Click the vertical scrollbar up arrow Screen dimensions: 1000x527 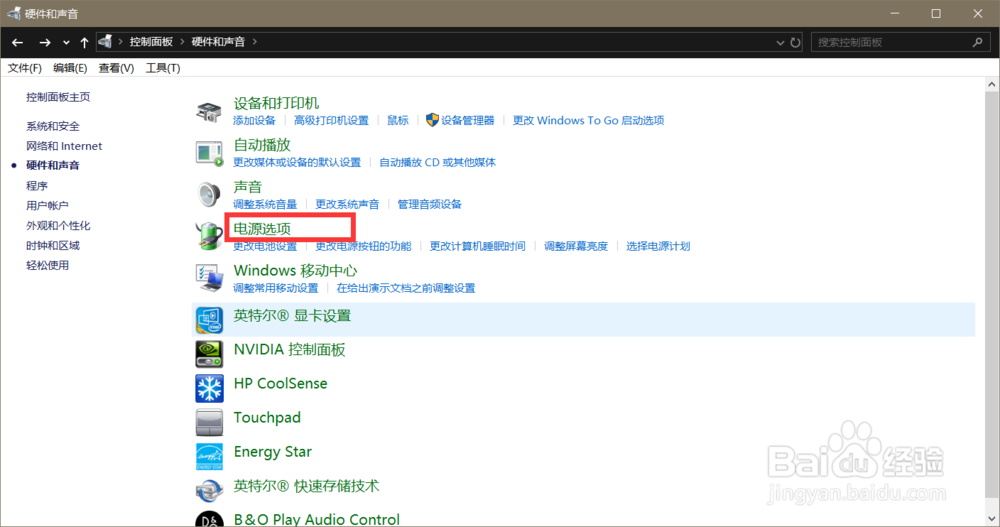(x=992, y=84)
